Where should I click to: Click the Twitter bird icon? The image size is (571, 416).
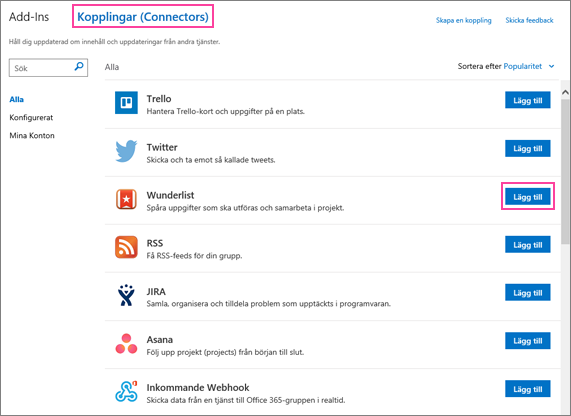tap(126, 151)
